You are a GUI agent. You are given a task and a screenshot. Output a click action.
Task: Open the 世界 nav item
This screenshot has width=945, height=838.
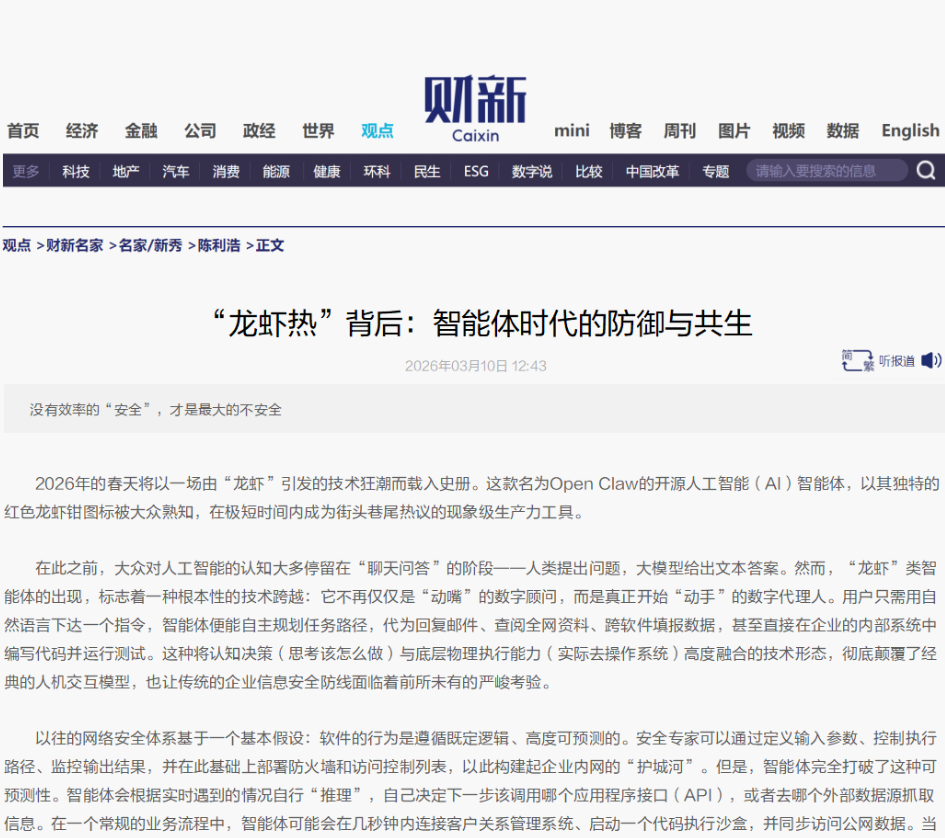pyautogui.click(x=318, y=131)
